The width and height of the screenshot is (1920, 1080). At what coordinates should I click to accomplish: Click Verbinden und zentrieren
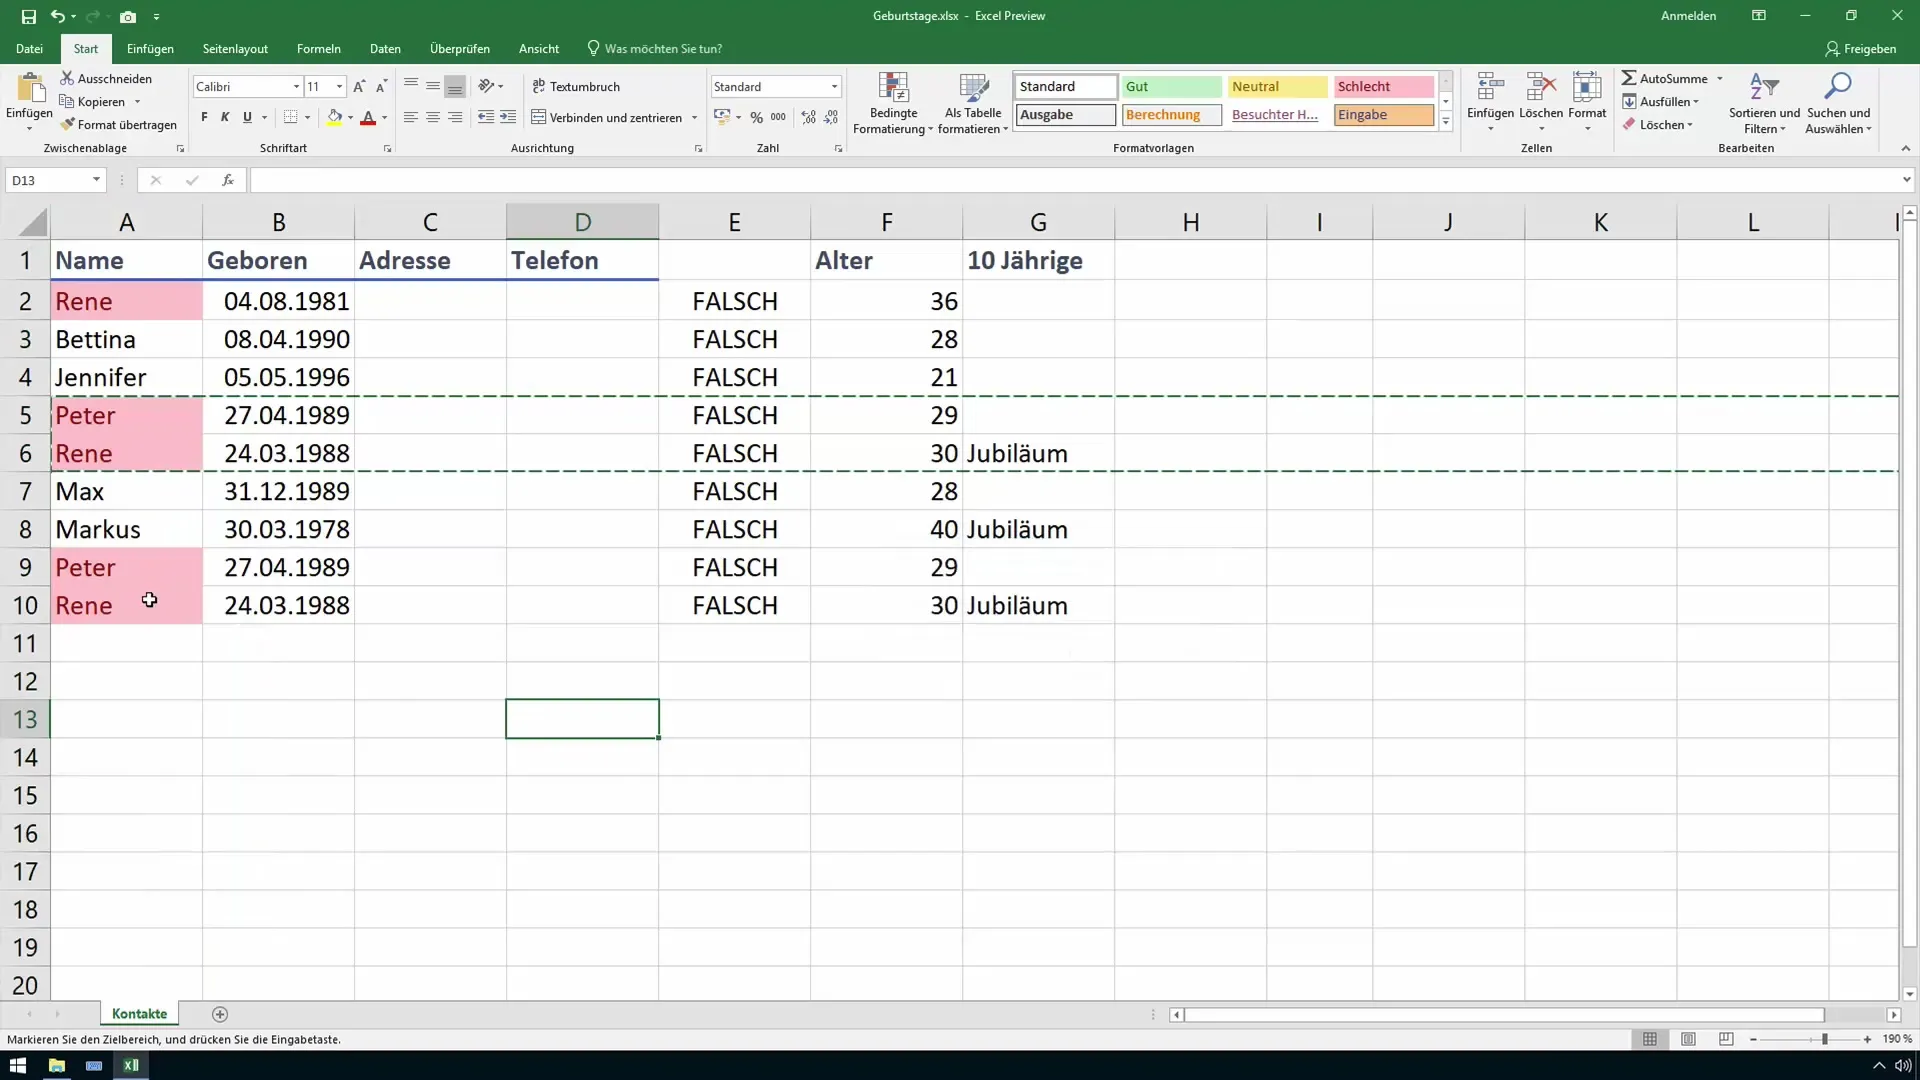point(606,117)
